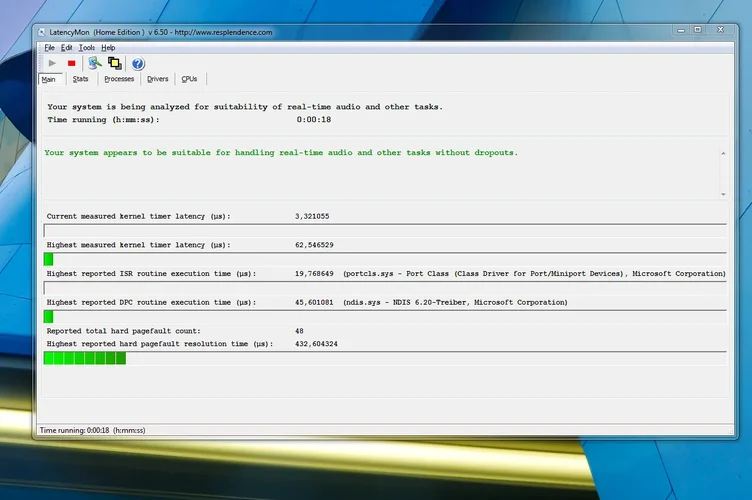Open the File menu
The height and width of the screenshot is (500, 752).
pos(49,47)
